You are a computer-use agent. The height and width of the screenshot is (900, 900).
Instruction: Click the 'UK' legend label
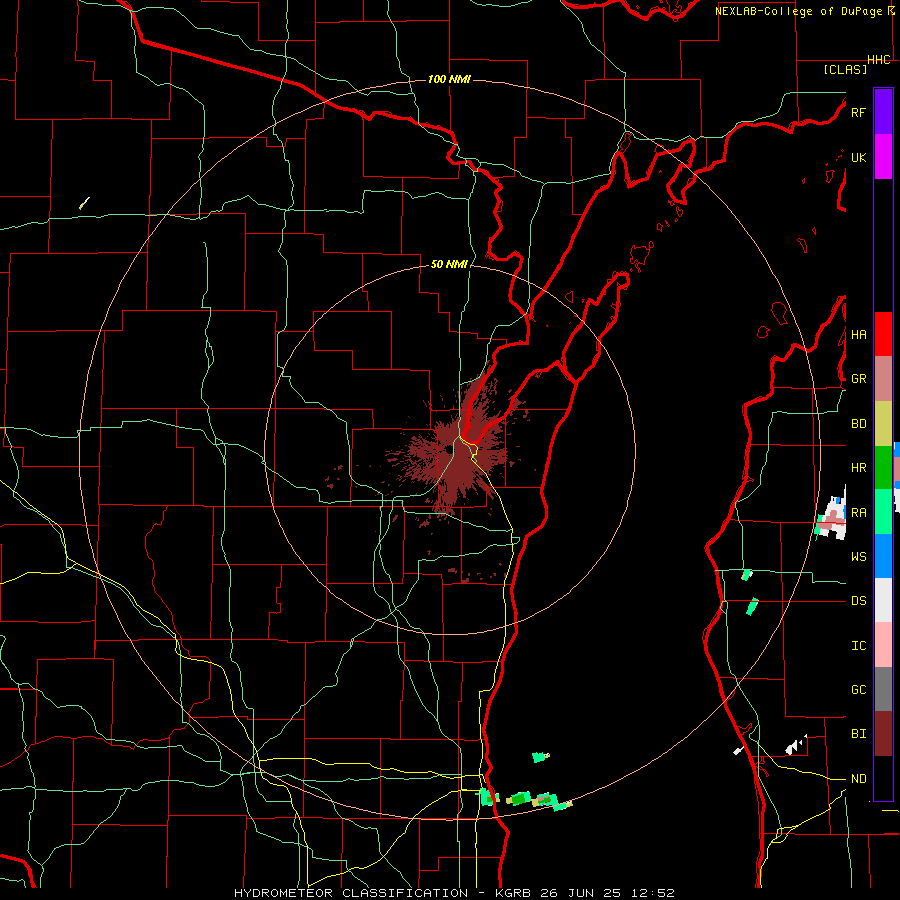click(x=859, y=157)
